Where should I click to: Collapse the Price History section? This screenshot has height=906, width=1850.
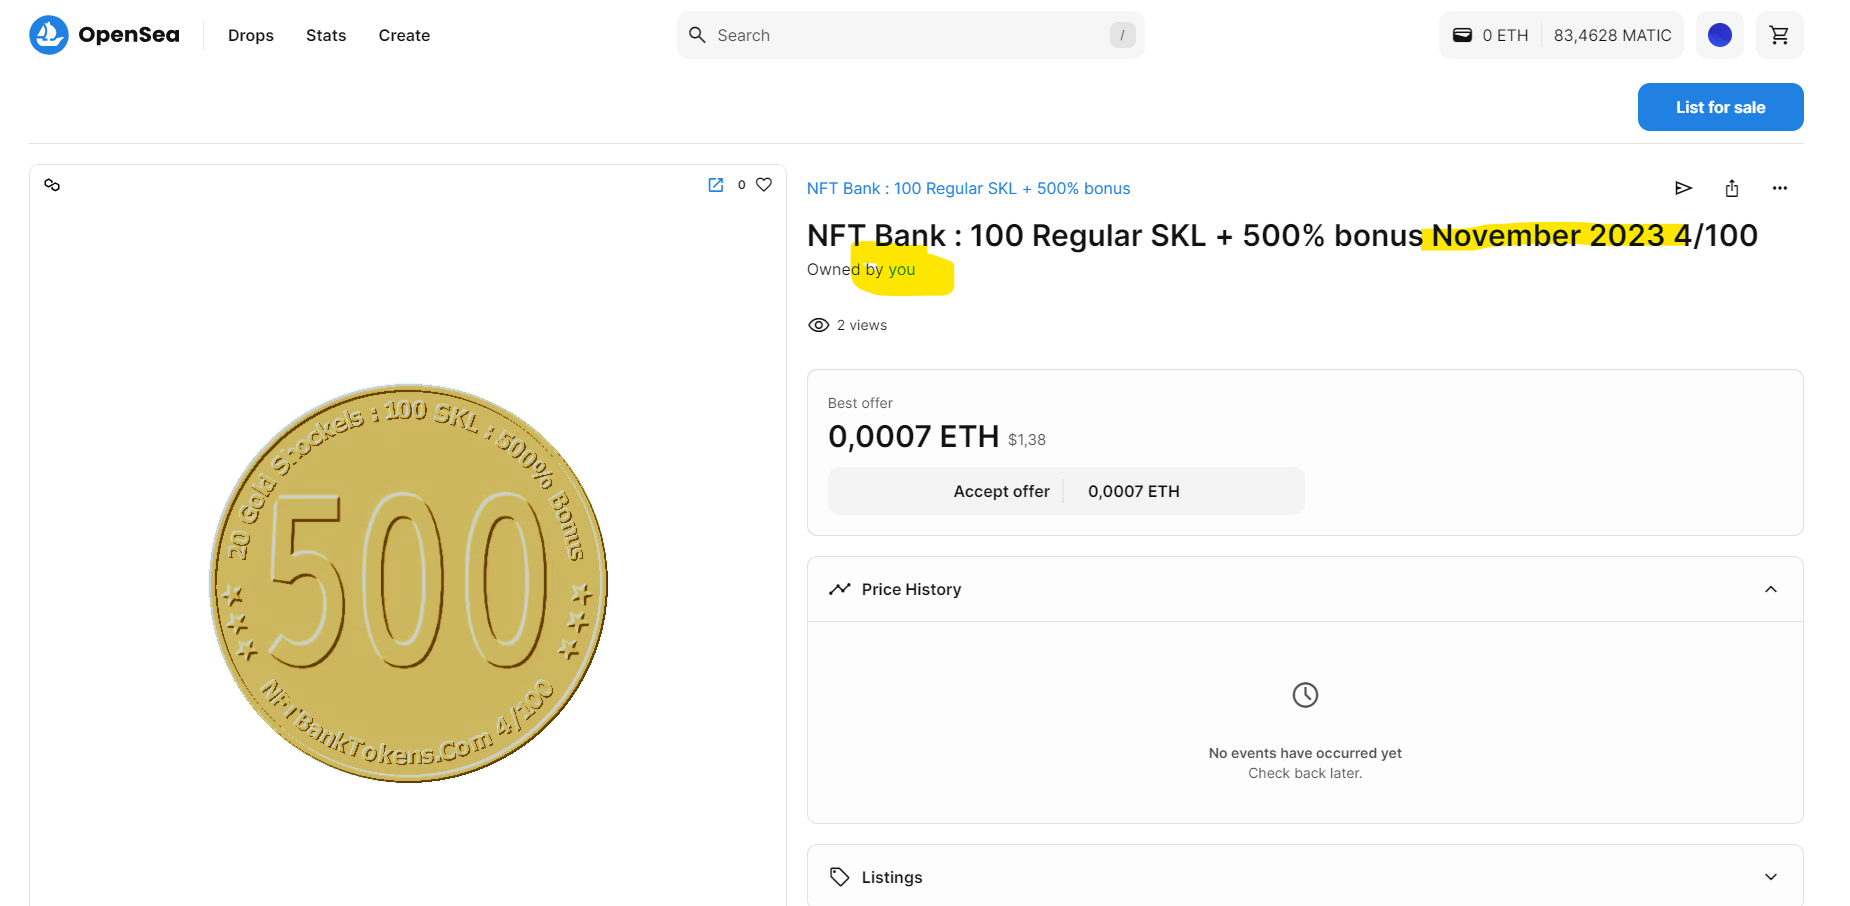pyautogui.click(x=1770, y=589)
